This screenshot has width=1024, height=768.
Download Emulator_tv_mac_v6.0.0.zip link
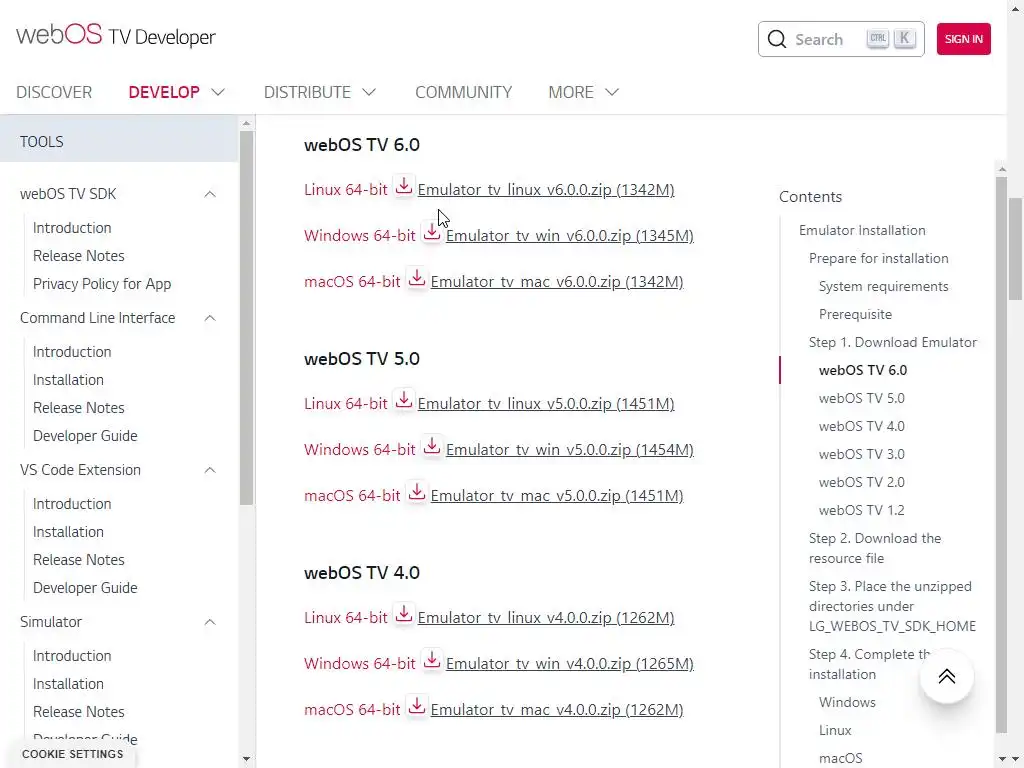point(557,281)
